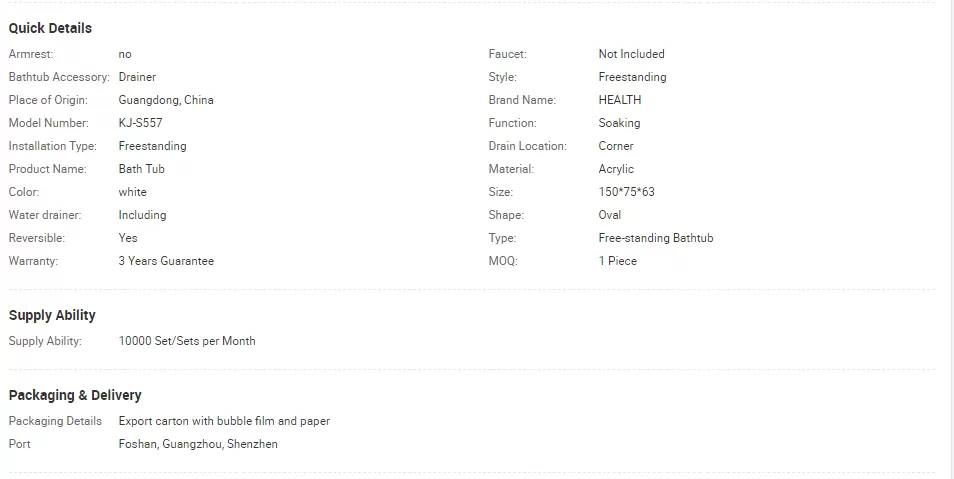Click the HEALTH brand name value

coord(620,100)
